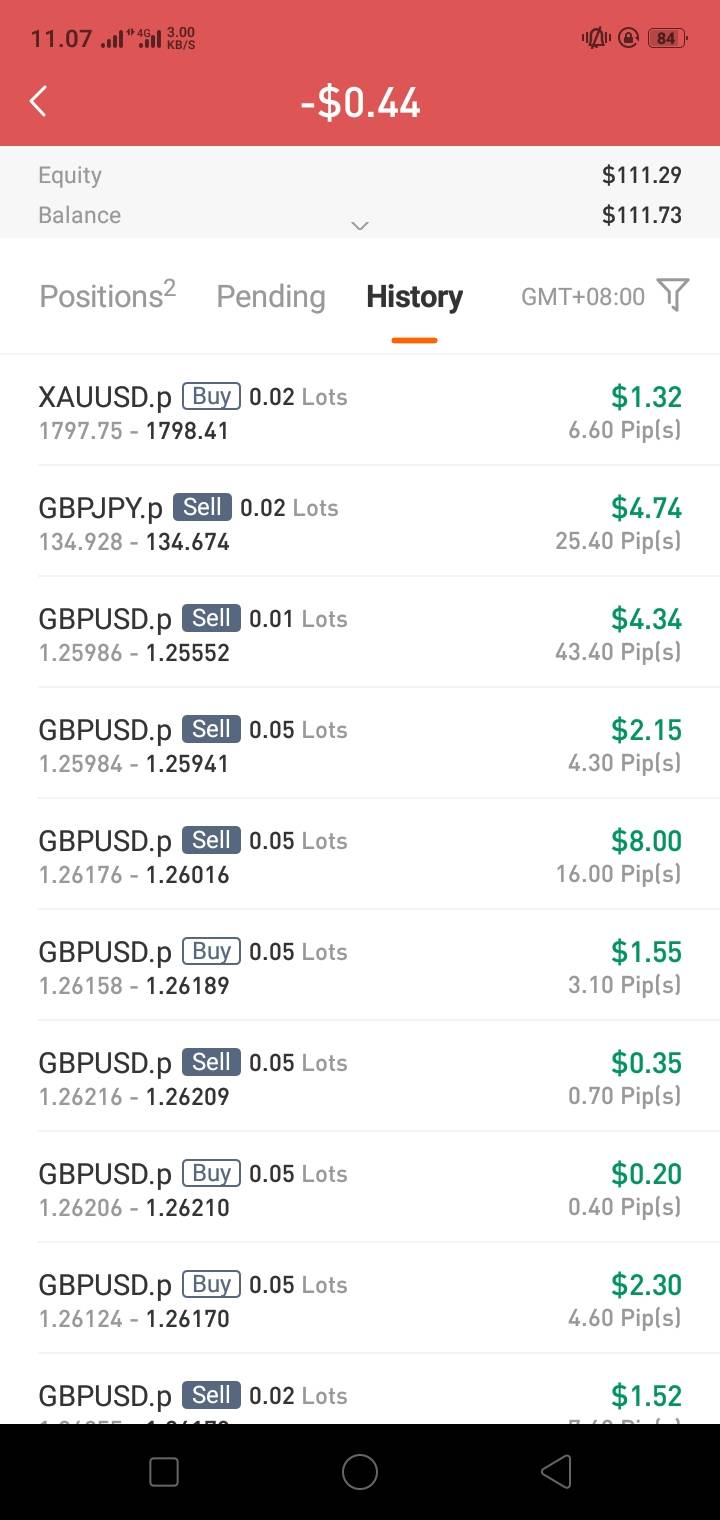This screenshot has height=1520, width=720.
Task: Select the History tab
Action: (414, 296)
